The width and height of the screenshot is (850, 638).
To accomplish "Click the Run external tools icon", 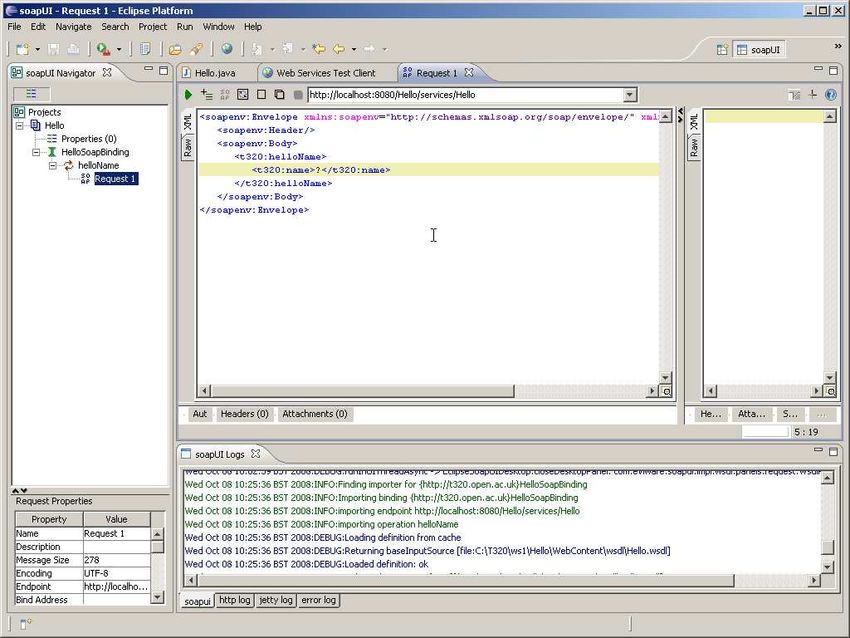I will click(103, 49).
